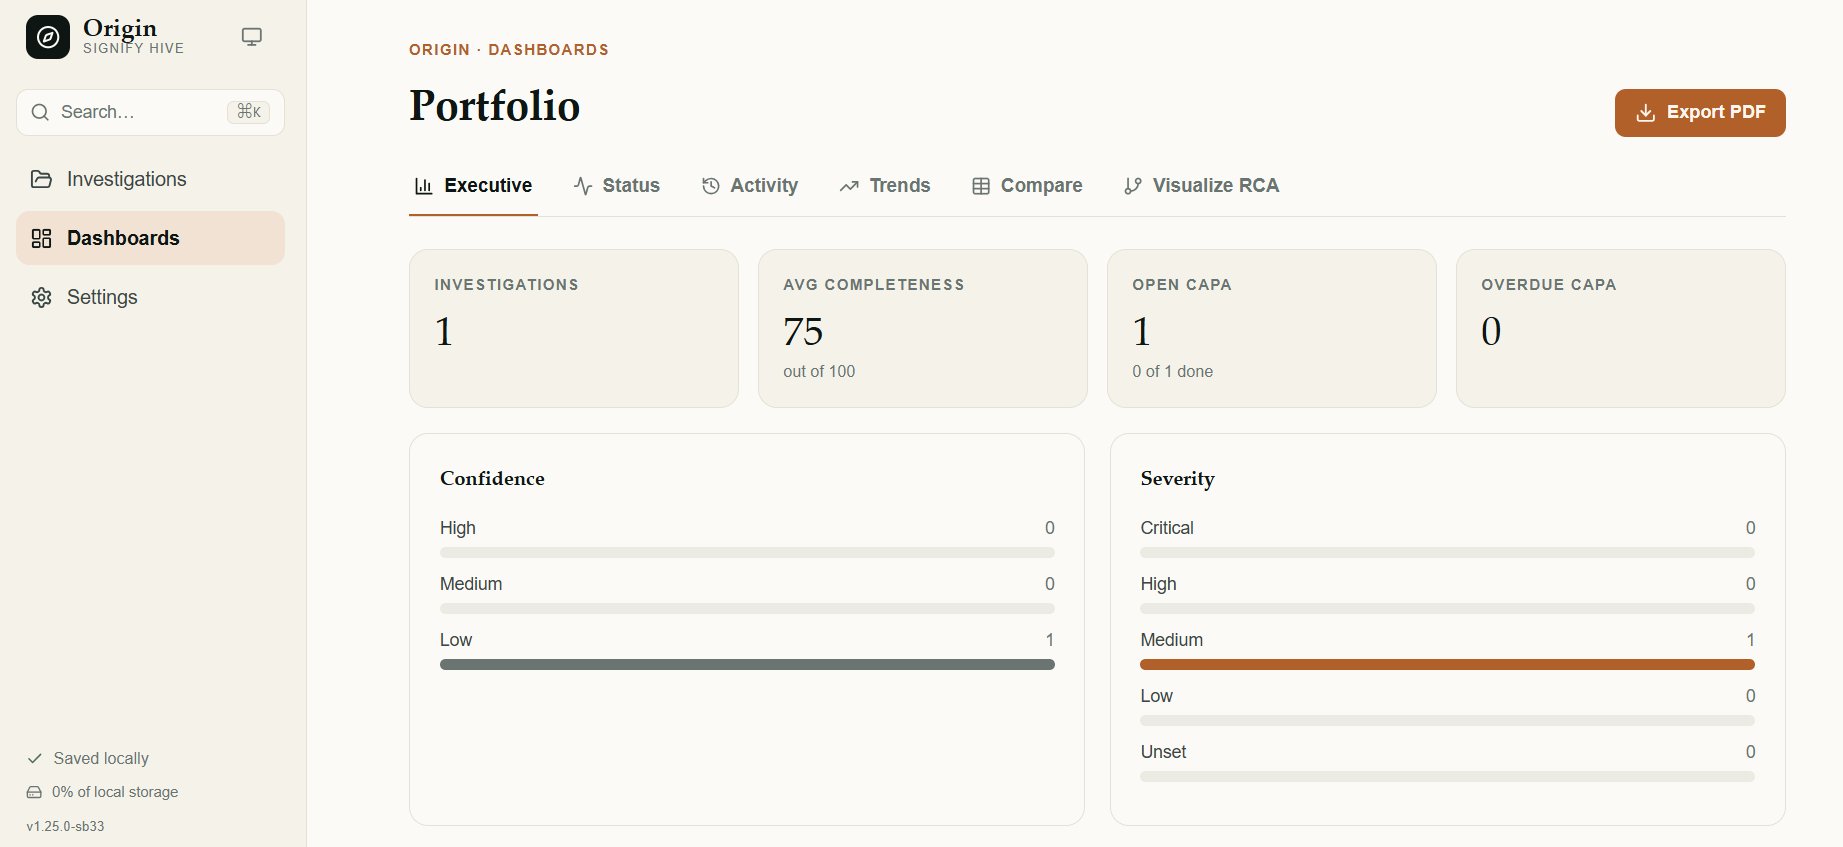This screenshot has height=847, width=1843.
Task: Click the Saved locally checkmark icon
Action: point(35,758)
